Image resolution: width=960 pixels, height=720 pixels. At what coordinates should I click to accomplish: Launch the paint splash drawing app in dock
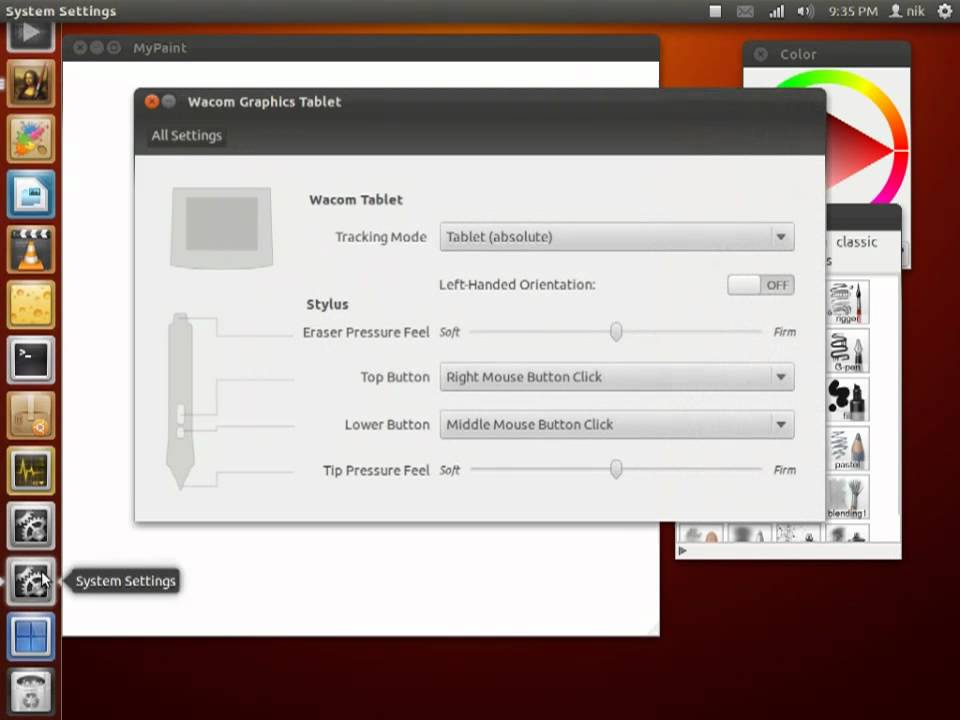31,139
